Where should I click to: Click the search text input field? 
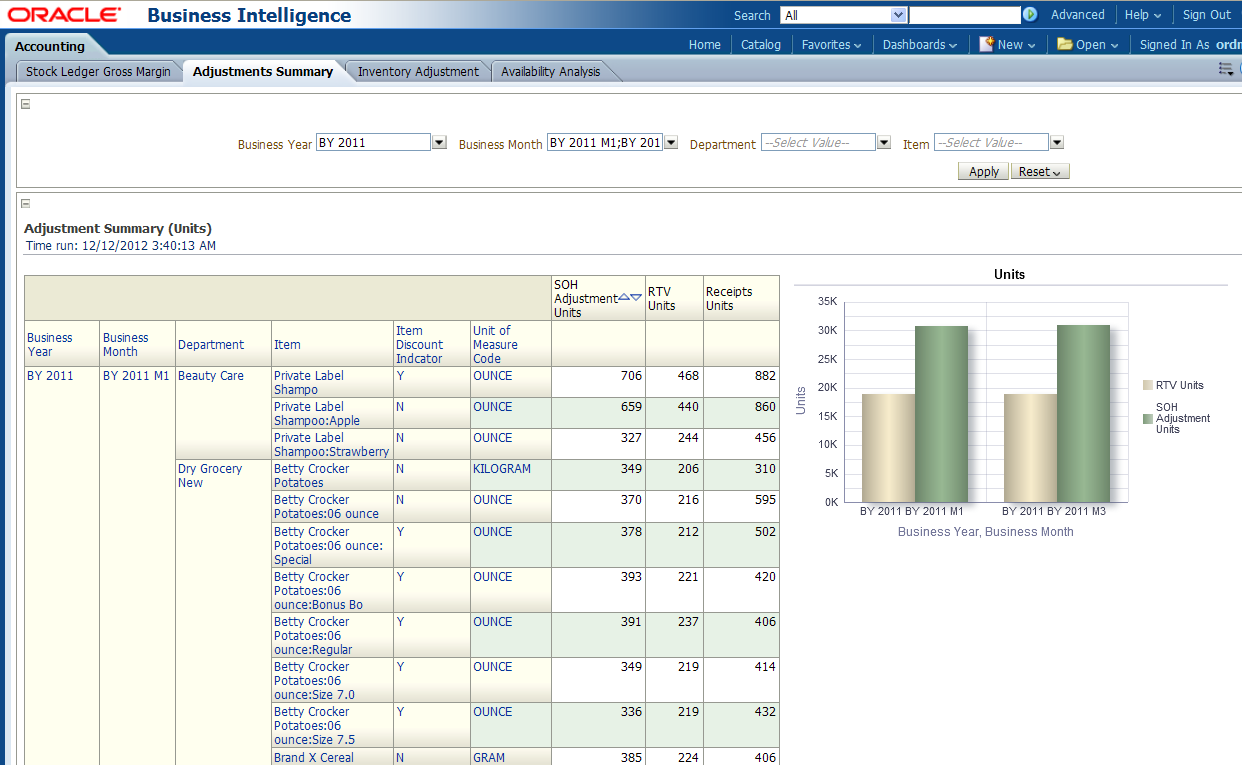[x=963, y=15]
